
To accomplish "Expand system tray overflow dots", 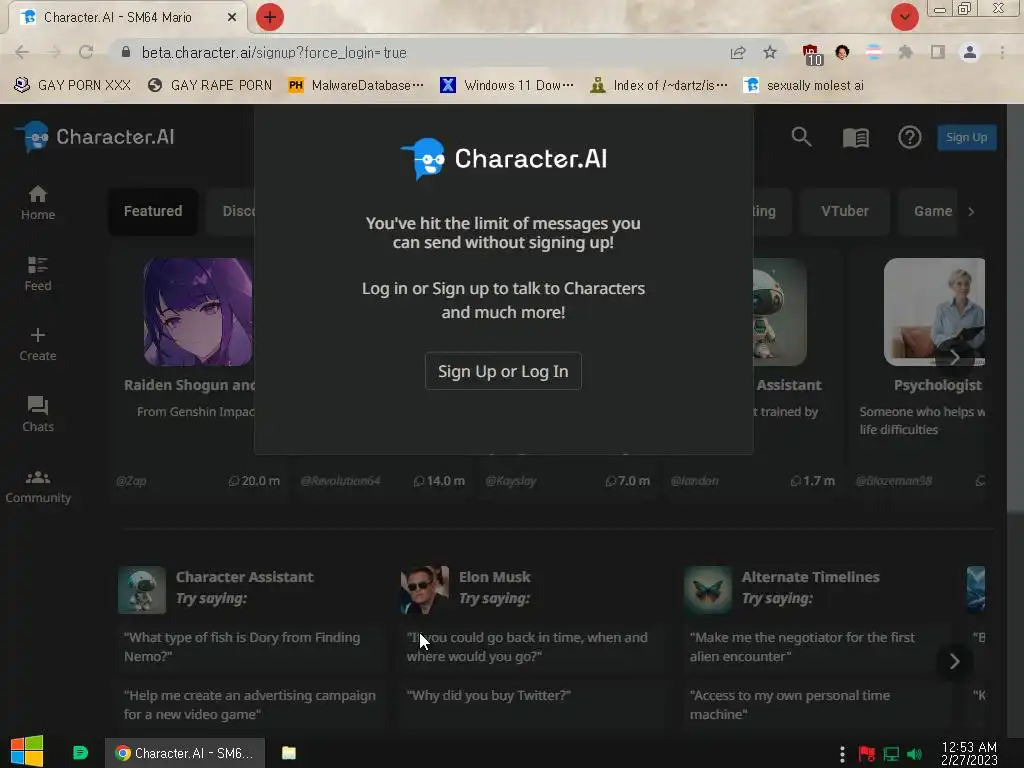I will click(842, 754).
